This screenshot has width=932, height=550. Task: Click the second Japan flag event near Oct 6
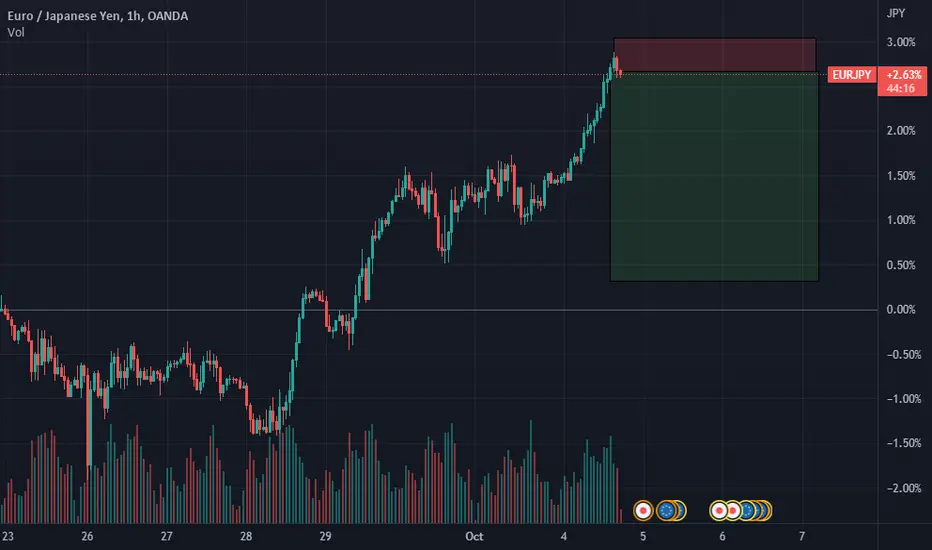click(733, 510)
